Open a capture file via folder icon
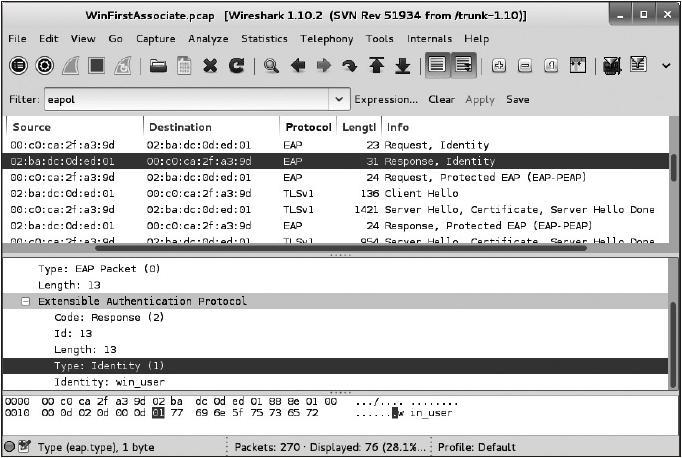 click(x=158, y=65)
